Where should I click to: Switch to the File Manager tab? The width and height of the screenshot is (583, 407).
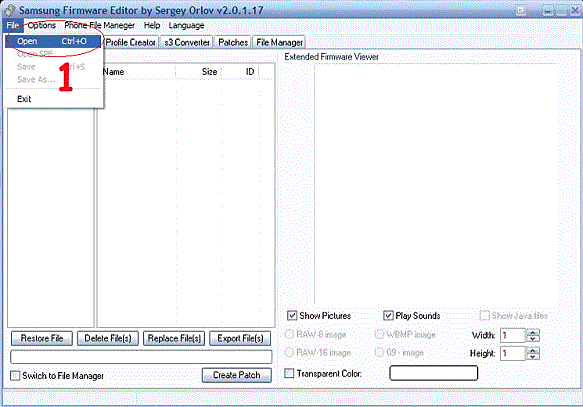tap(279, 42)
